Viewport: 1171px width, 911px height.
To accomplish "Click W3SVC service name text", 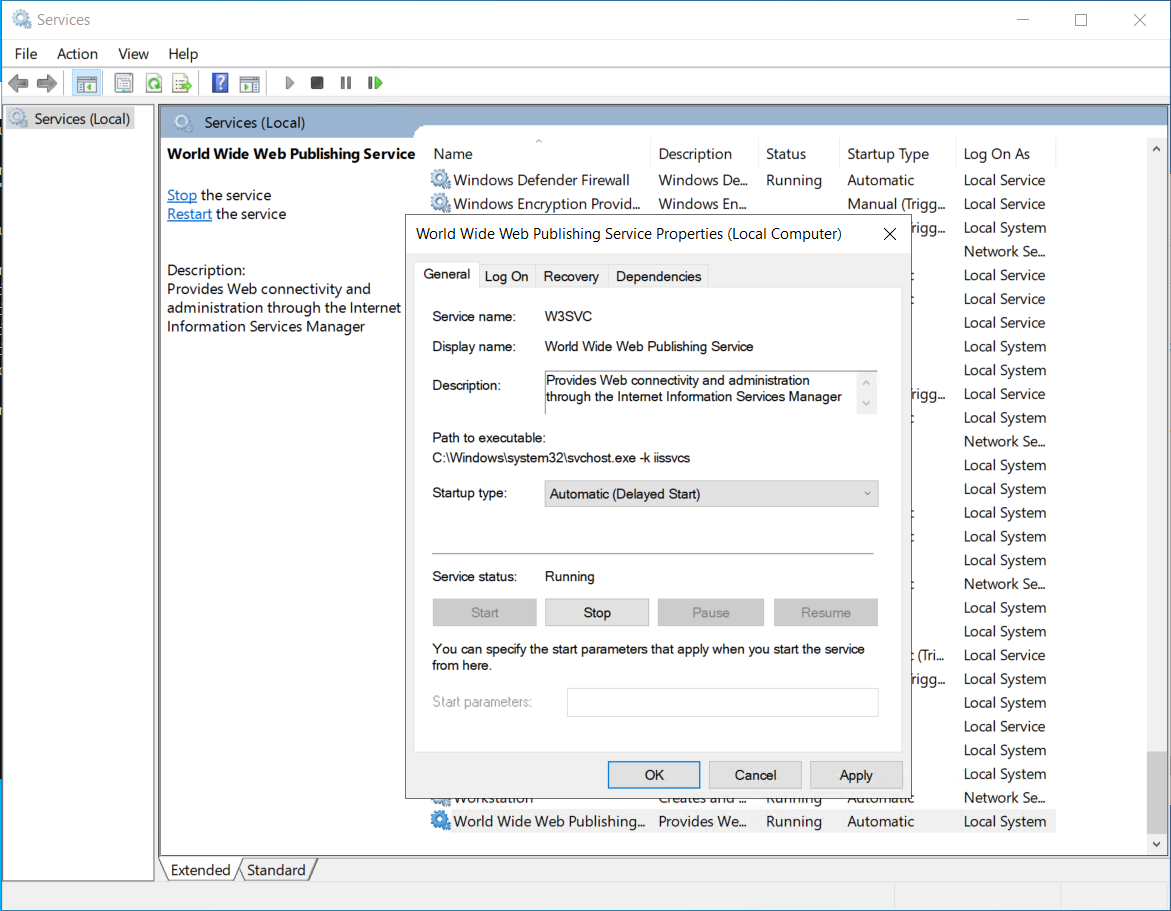I will coord(568,317).
